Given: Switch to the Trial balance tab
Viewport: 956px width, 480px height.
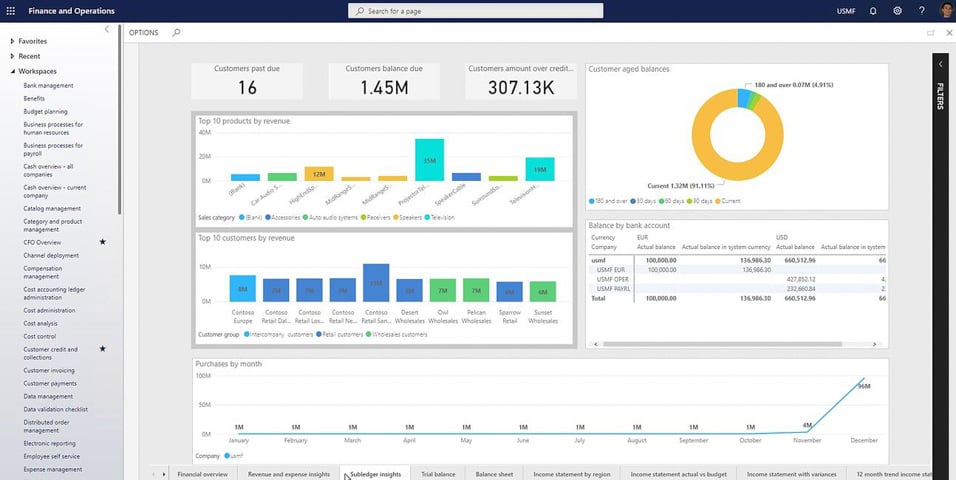Looking at the screenshot, I should click(438, 474).
